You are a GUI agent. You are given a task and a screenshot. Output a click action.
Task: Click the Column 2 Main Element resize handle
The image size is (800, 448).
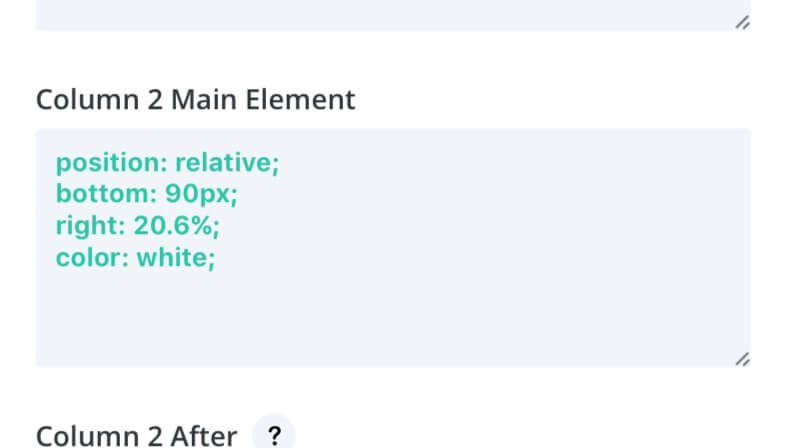click(x=742, y=359)
